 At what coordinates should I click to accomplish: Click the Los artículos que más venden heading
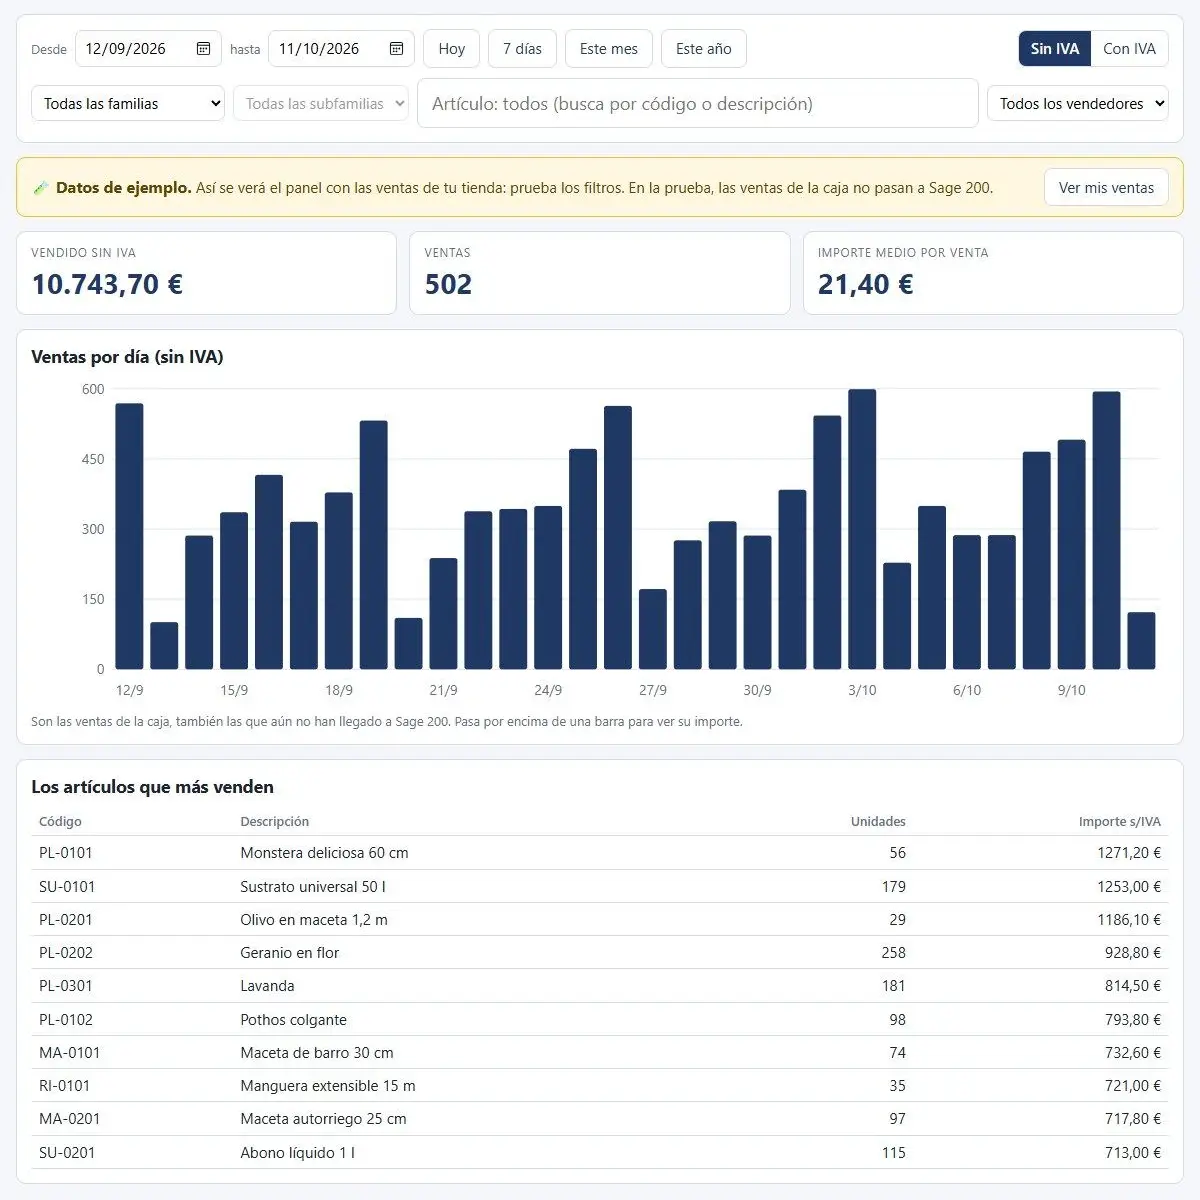[152, 787]
